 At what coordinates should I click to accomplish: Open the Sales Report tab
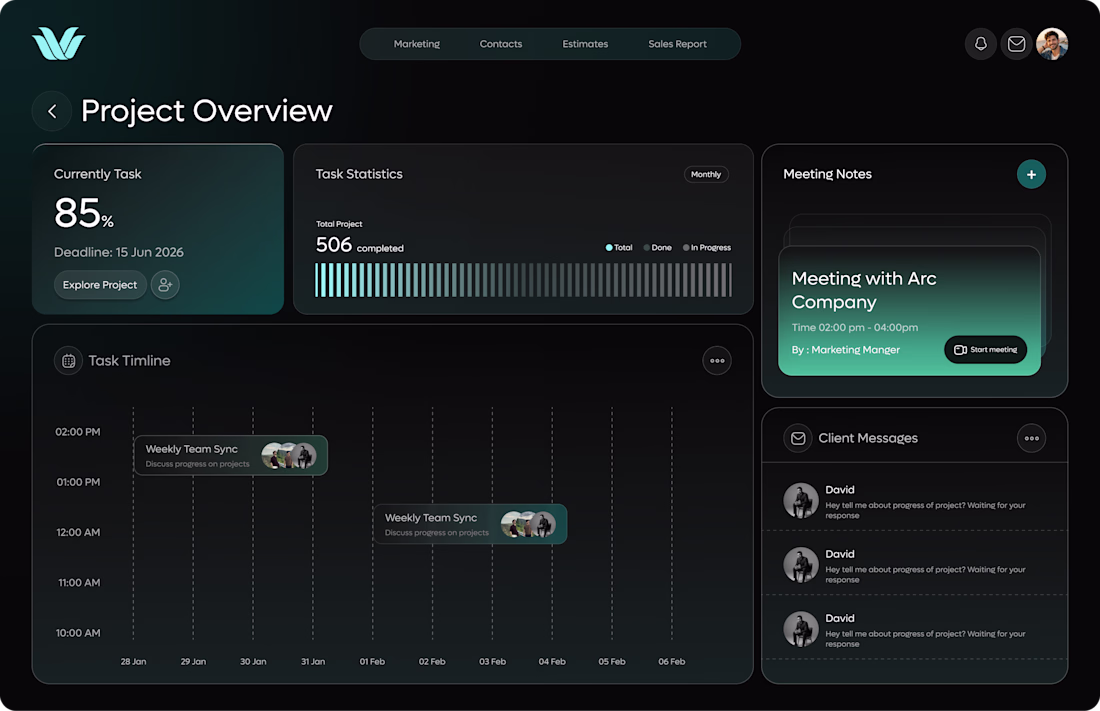[x=677, y=44]
